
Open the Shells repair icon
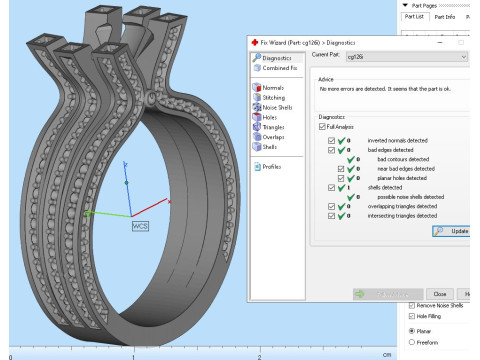coord(257,147)
